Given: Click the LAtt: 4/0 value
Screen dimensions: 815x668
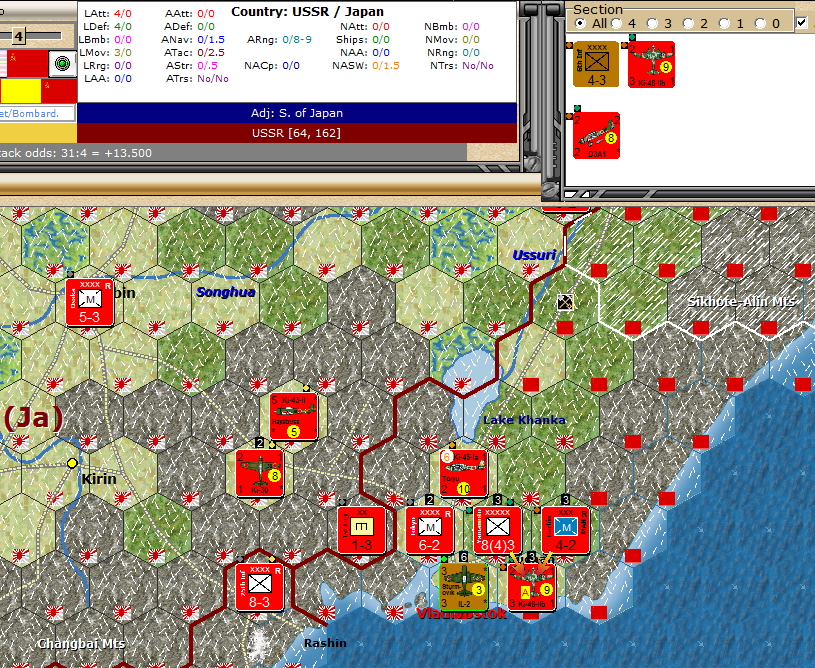Looking at the screenshot, I should click(123, 14).
